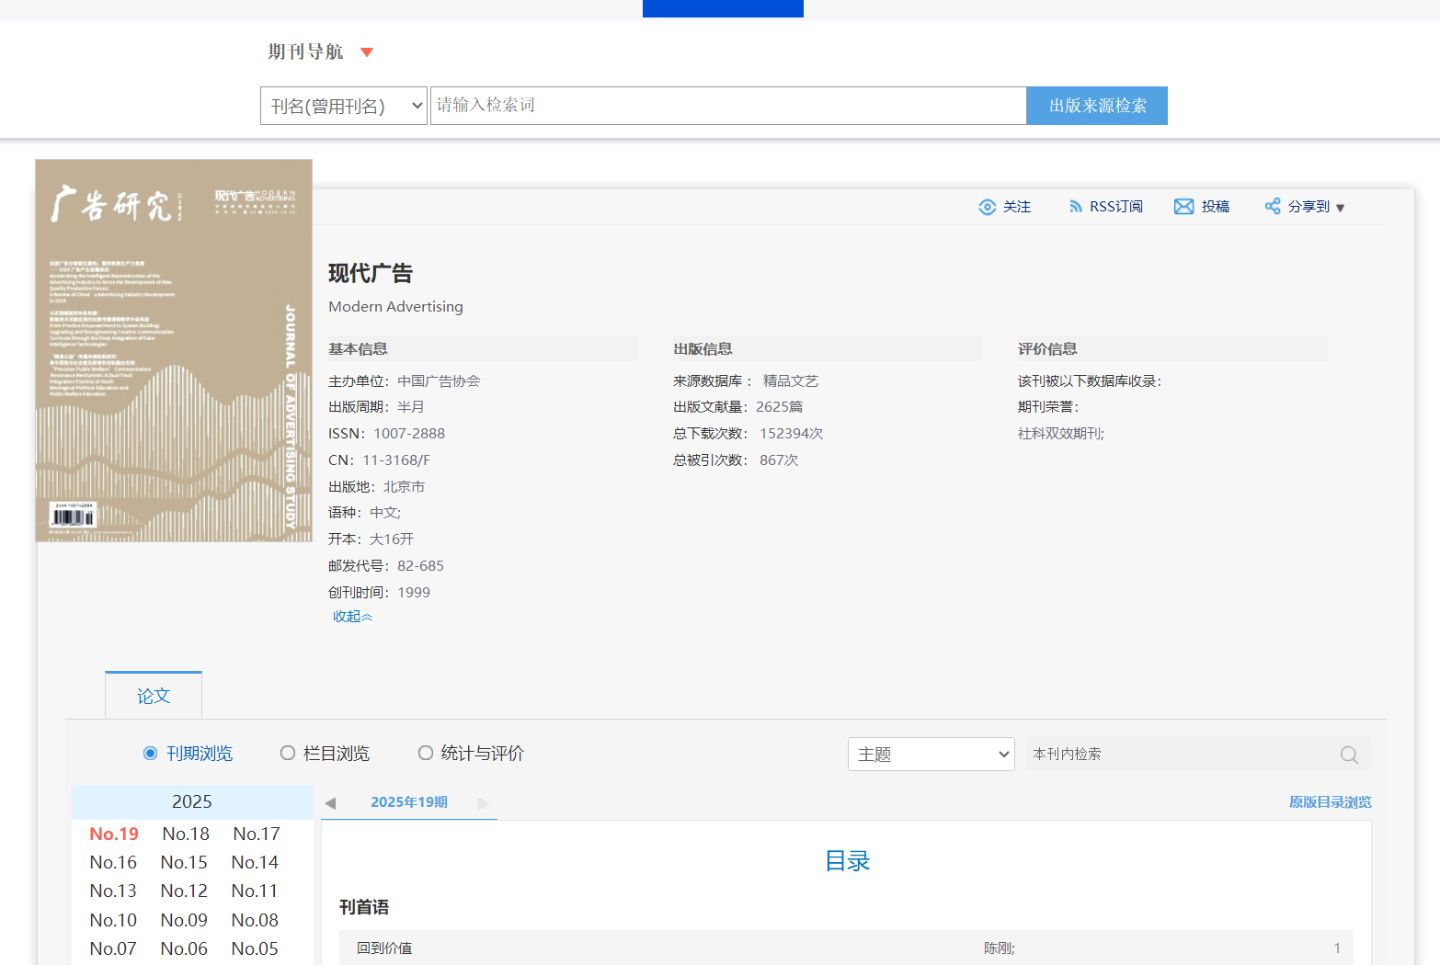Click the magnifier icon in 本刊内检索
Viewport: 1440px width, 965px height.
1349,755
